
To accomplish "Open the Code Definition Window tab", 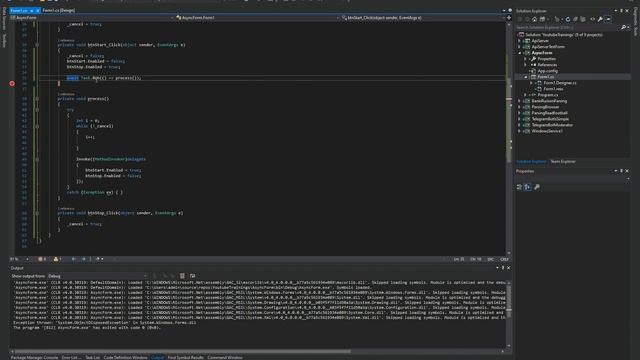I will 125,358.
